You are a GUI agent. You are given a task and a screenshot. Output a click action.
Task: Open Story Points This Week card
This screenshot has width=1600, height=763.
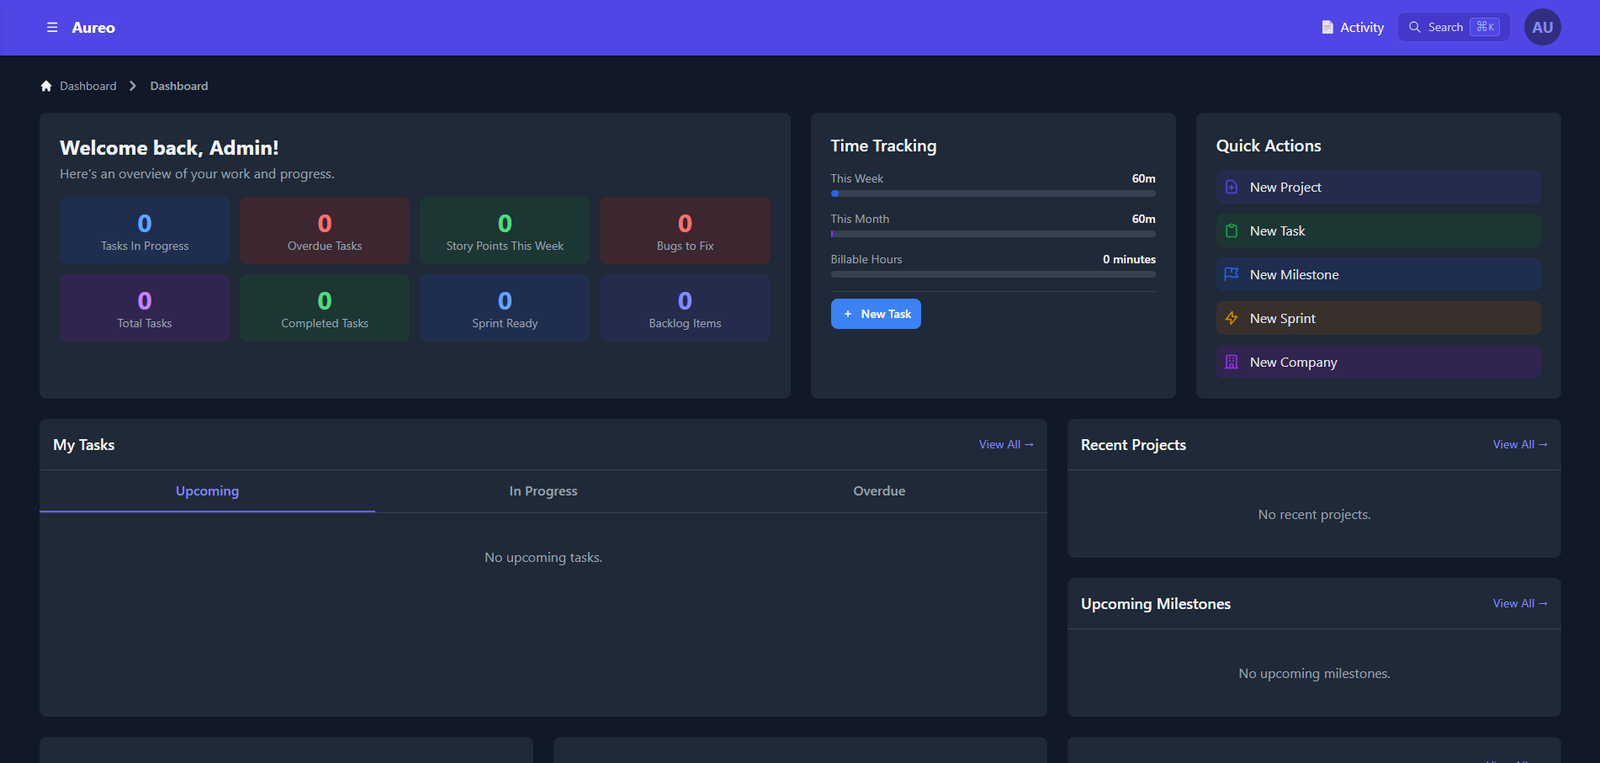click(505, 230)
